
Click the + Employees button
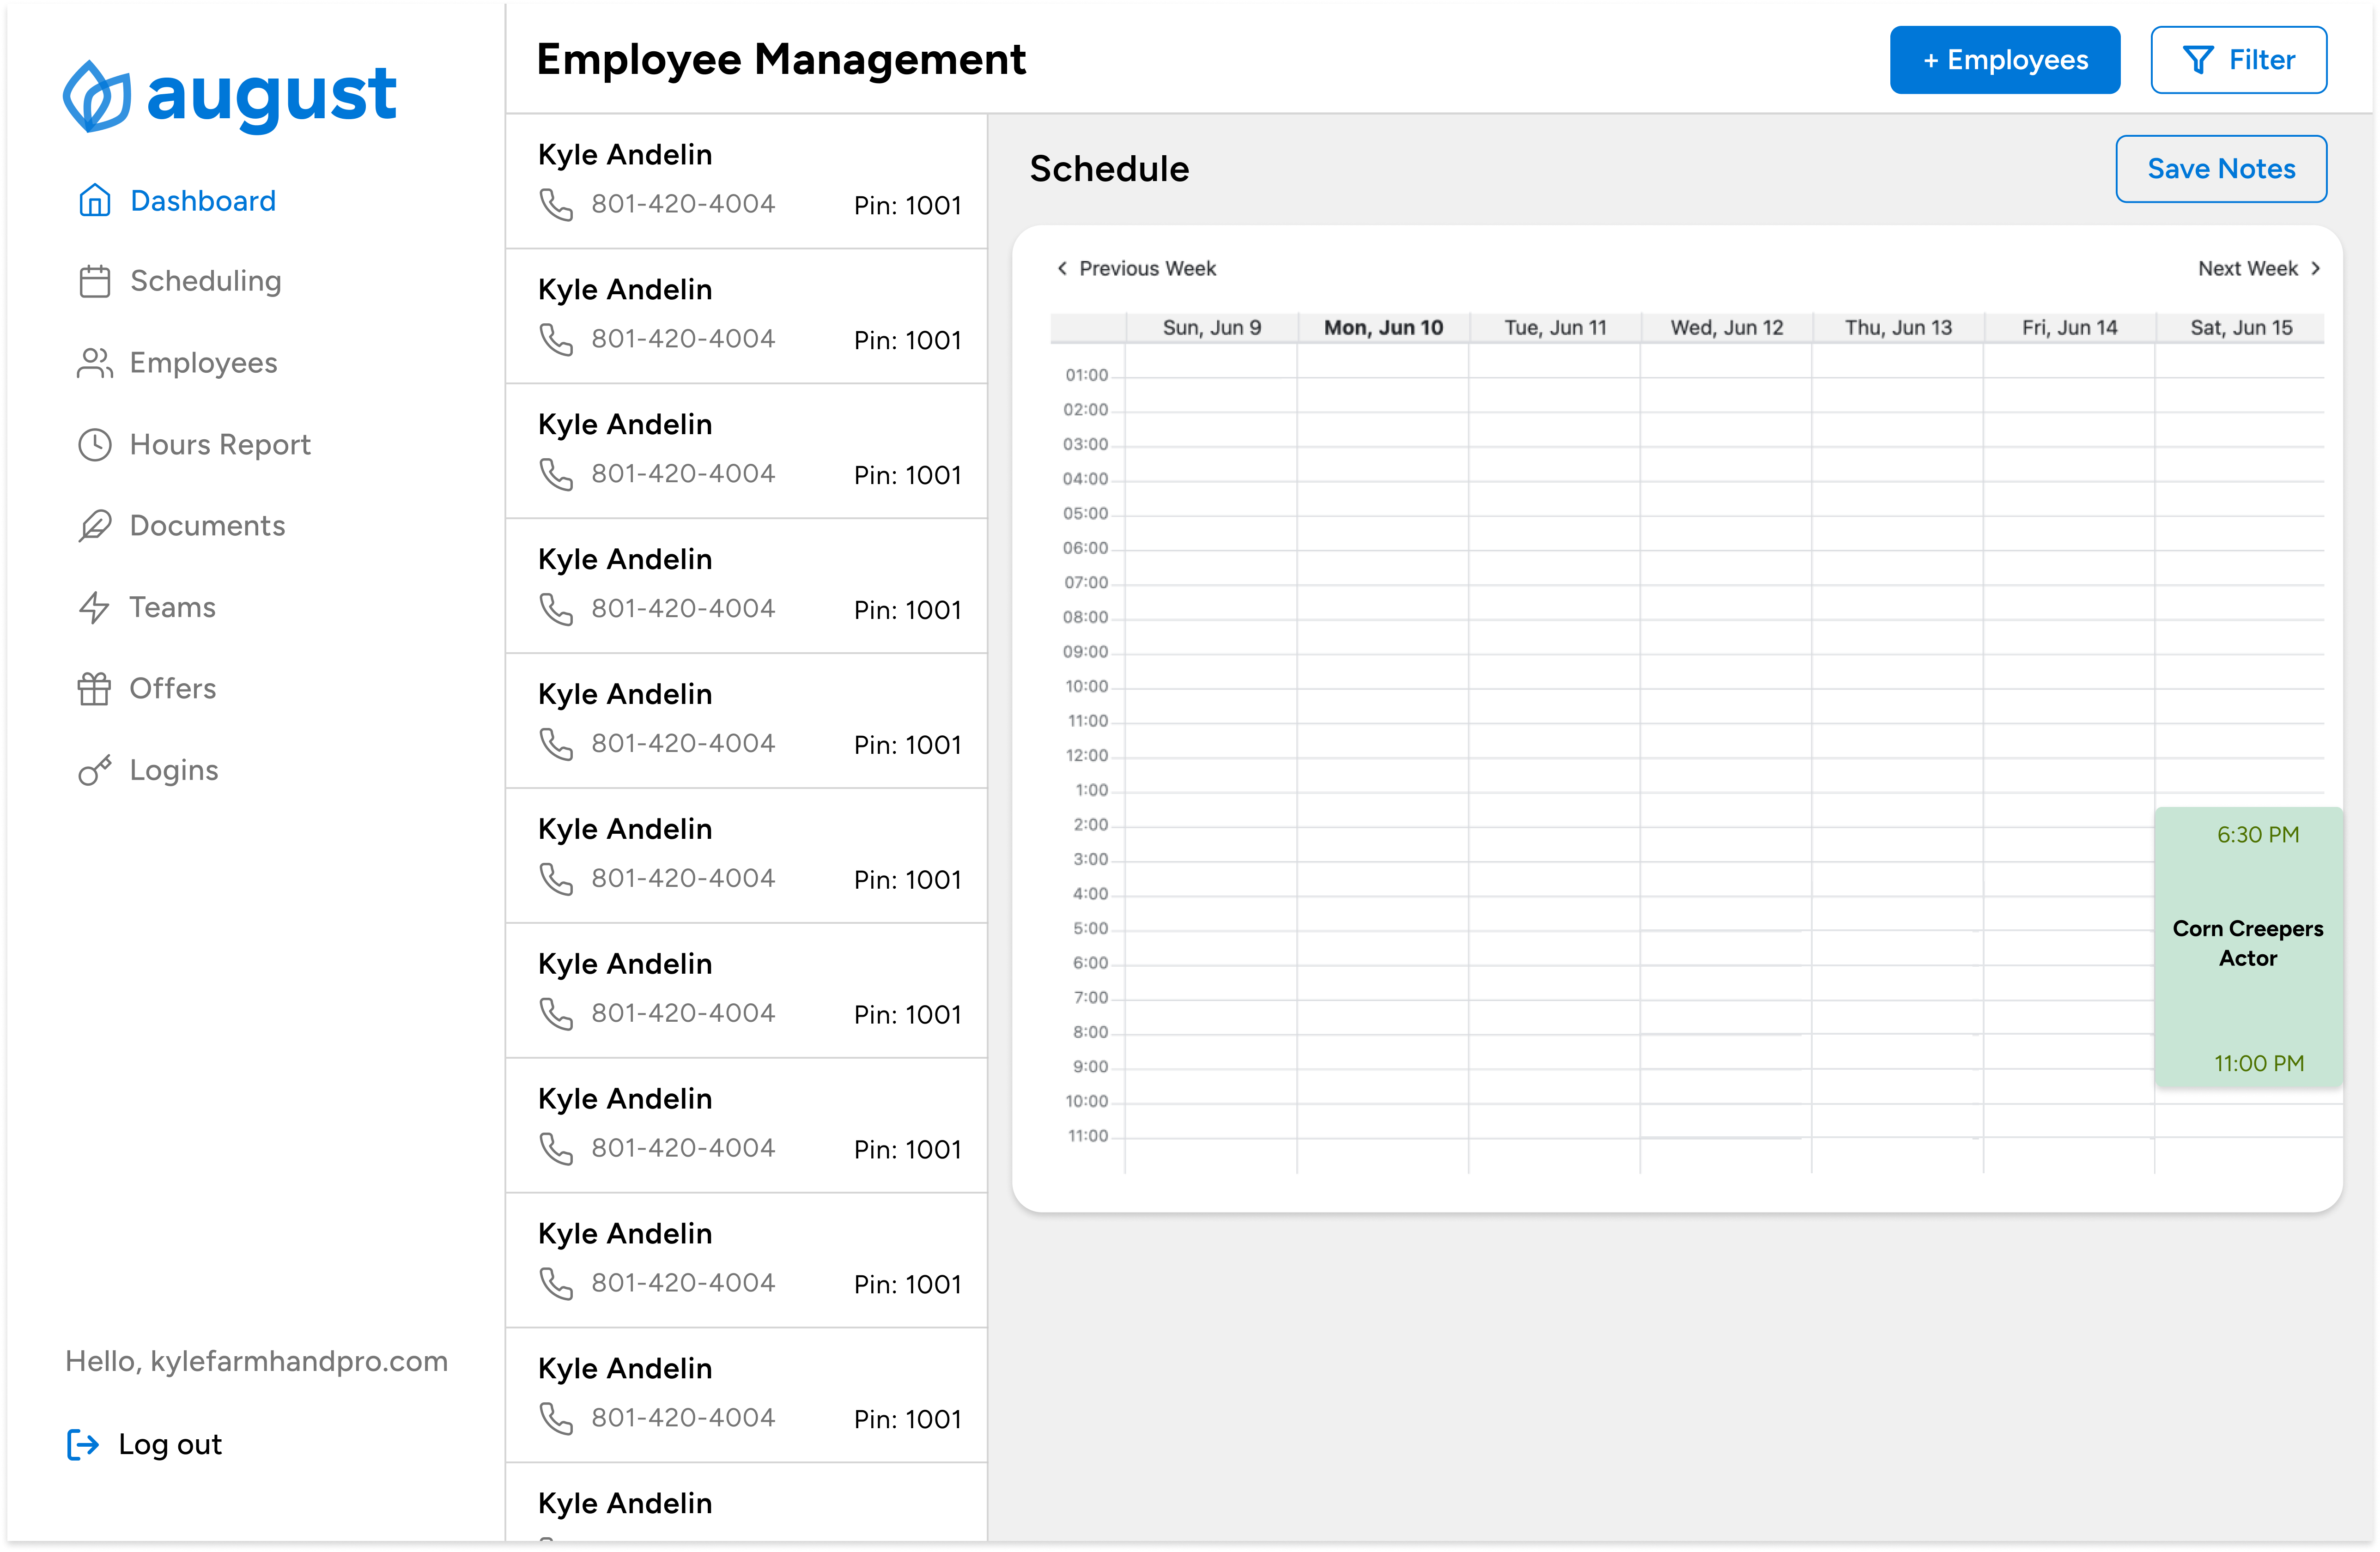2004,60
